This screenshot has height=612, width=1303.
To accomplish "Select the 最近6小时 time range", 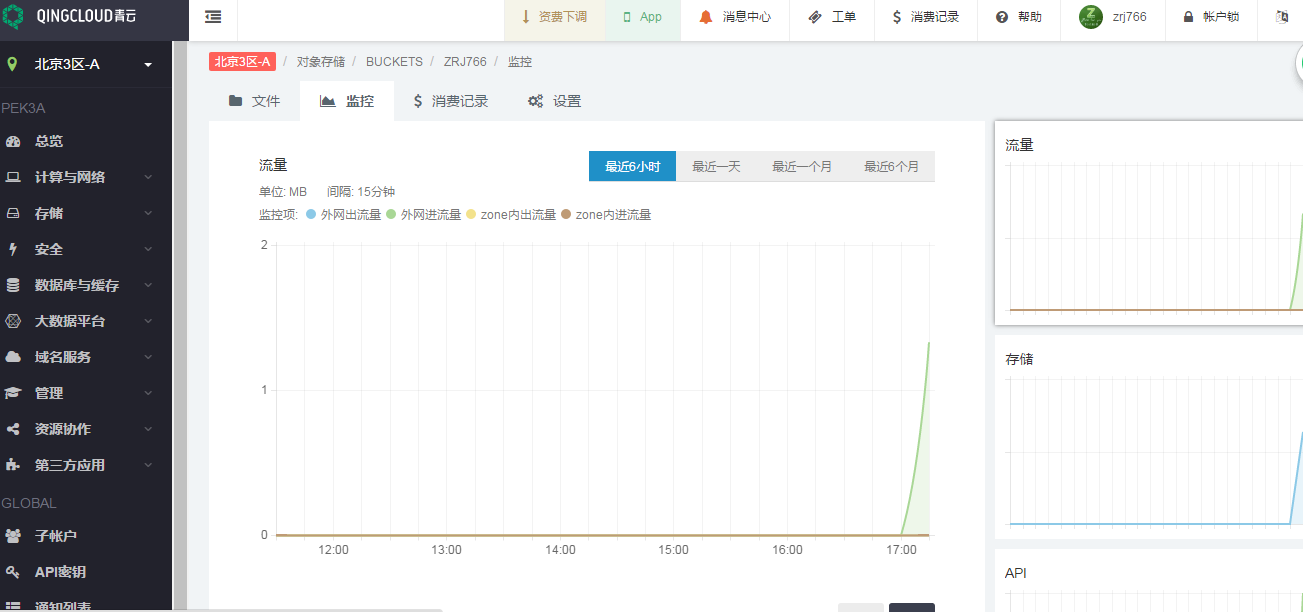I will coord(632,166).
